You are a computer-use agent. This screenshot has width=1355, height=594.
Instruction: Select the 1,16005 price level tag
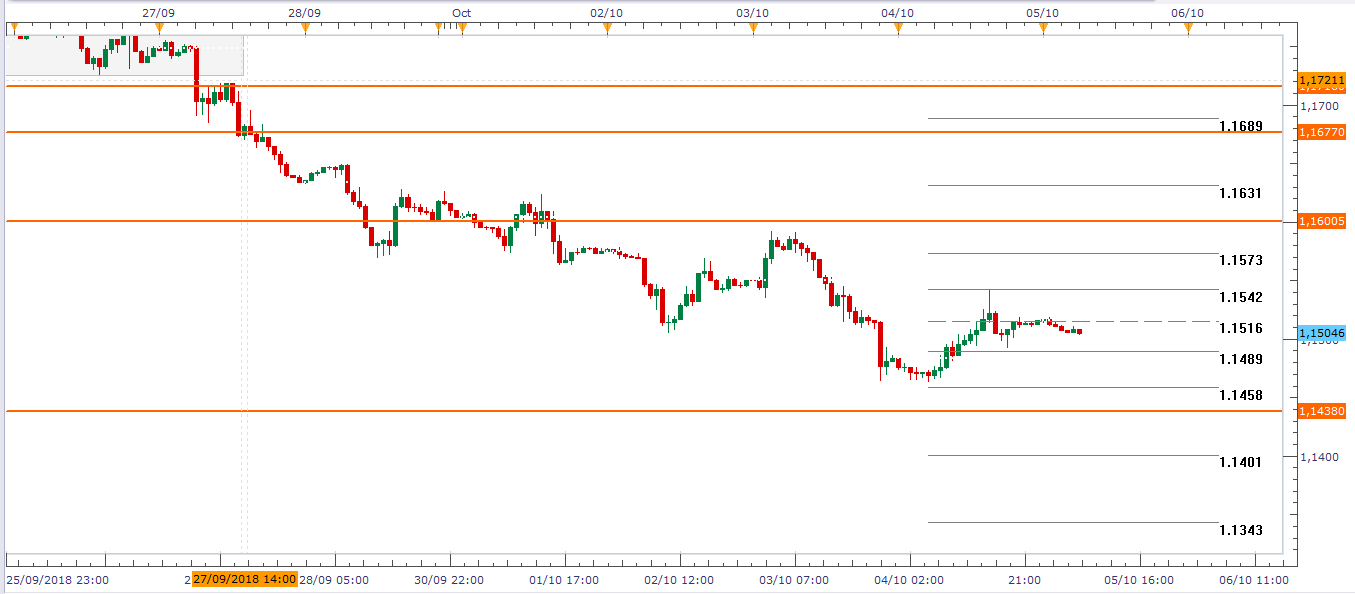pyautogui.click(x=1320, y=220)
